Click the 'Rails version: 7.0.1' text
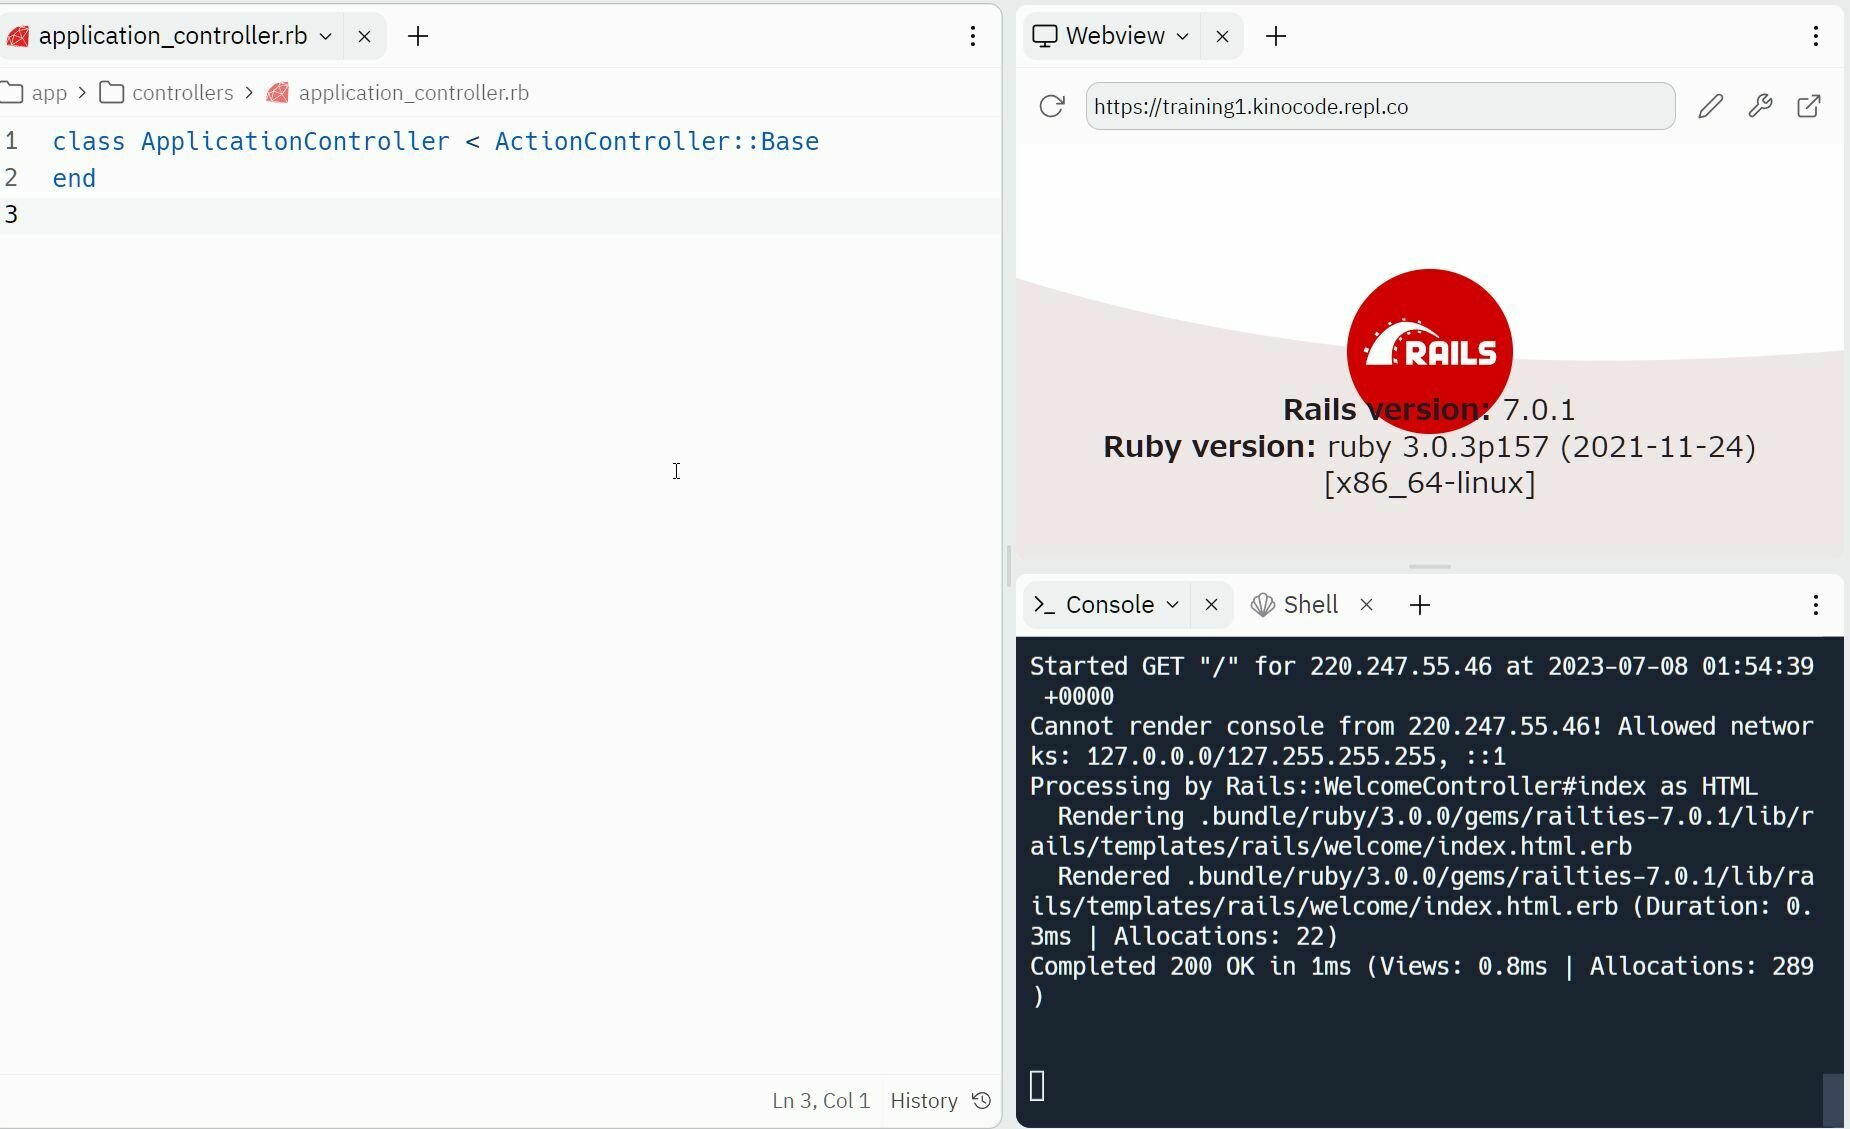The height and width of the screenshot is (1129, 1850). [1429, 410]
